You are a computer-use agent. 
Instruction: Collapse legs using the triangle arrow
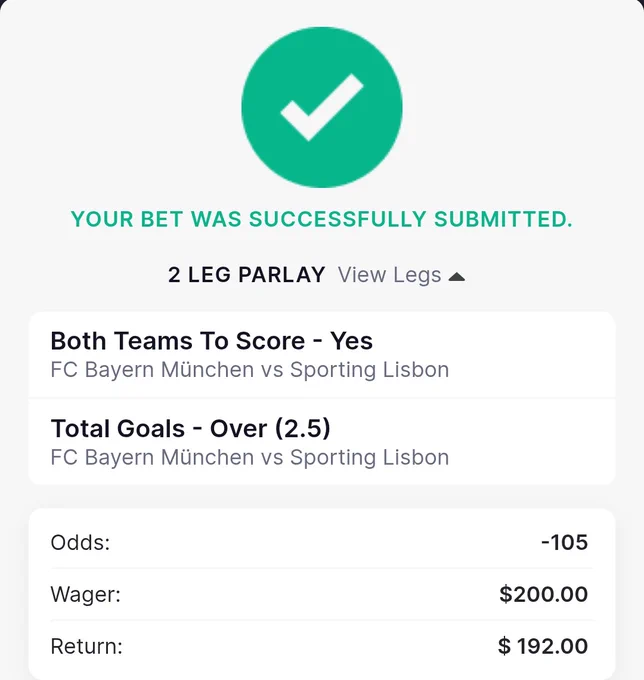457,277
